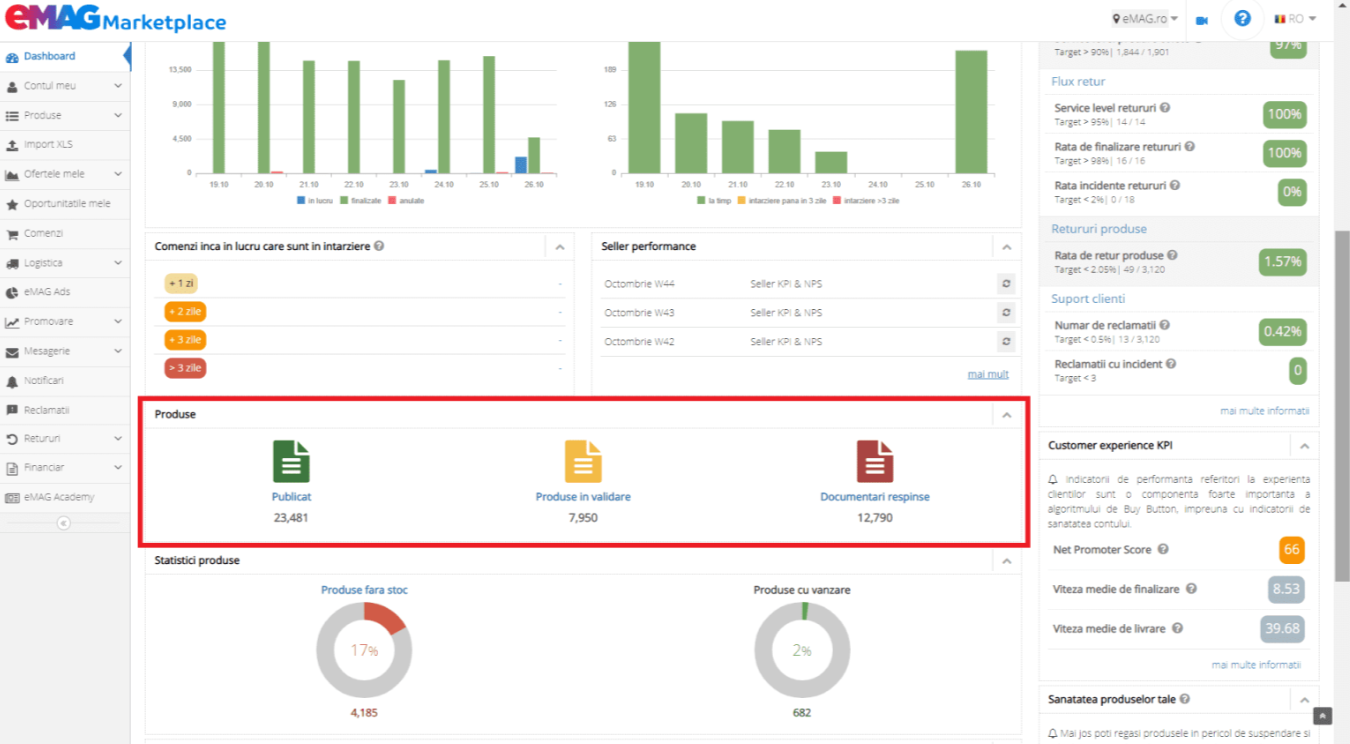Click the mai mult link
1350x744 pixels.
[988, 375]
